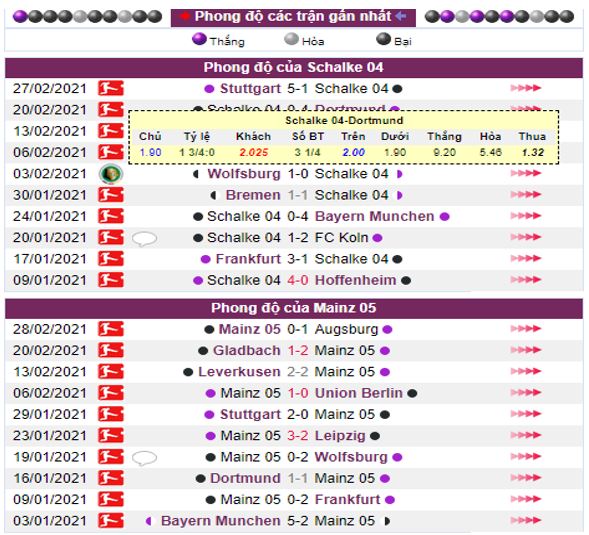589x535 pixels.
Task: Open the comment bubble on 20/01/2021 Koln match
Action: pyautogui.click(x=144, y=239)
